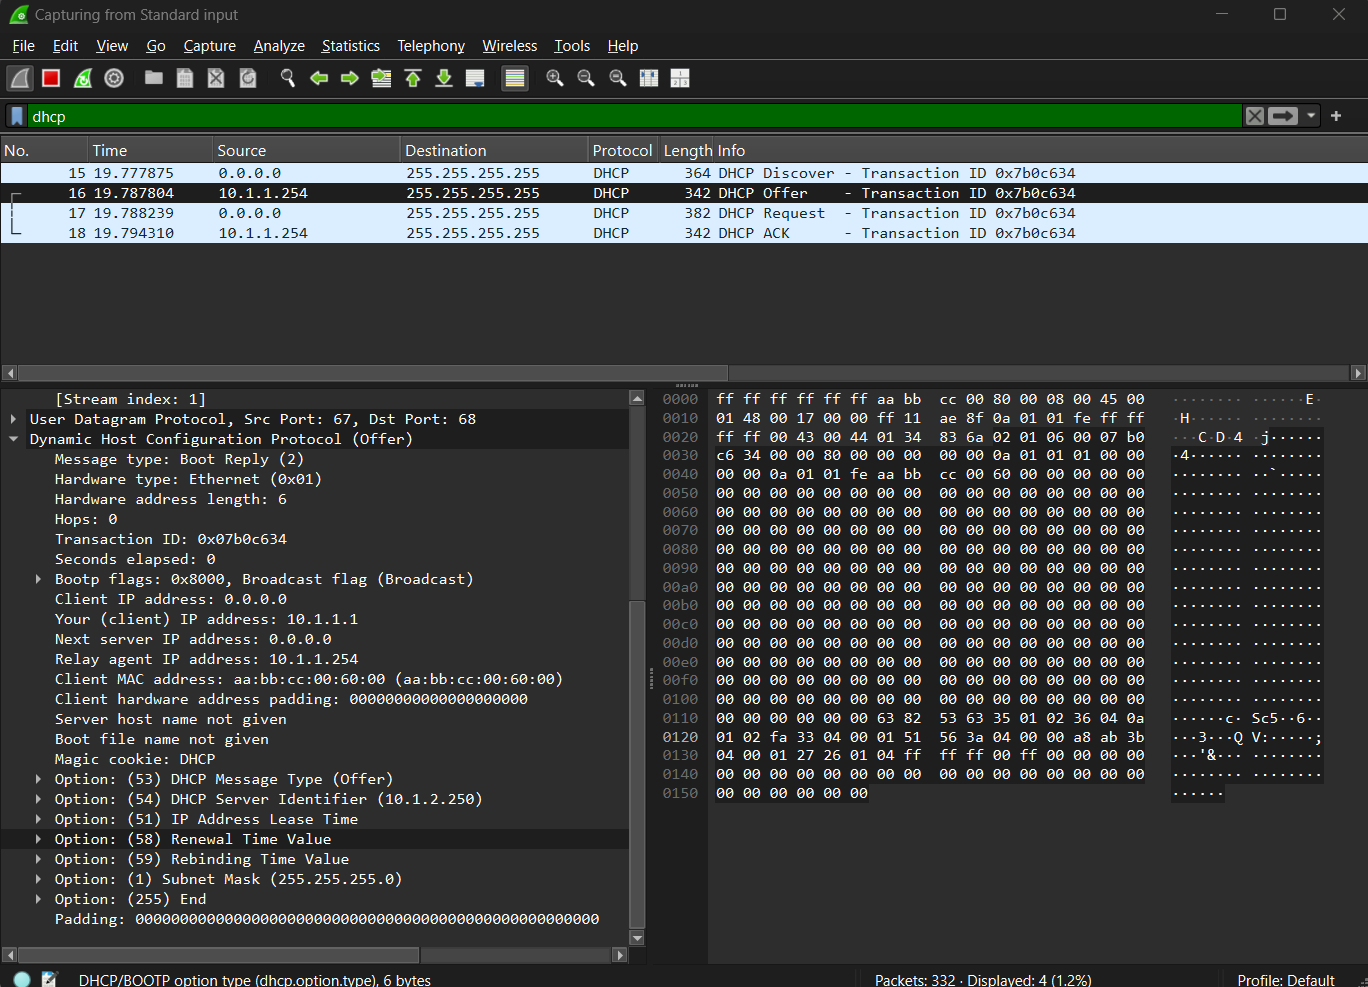Open the filter history dropdown arrow
This screenshot has width=1368, height=987.
pyautogui.click(x=1311, y=116)
